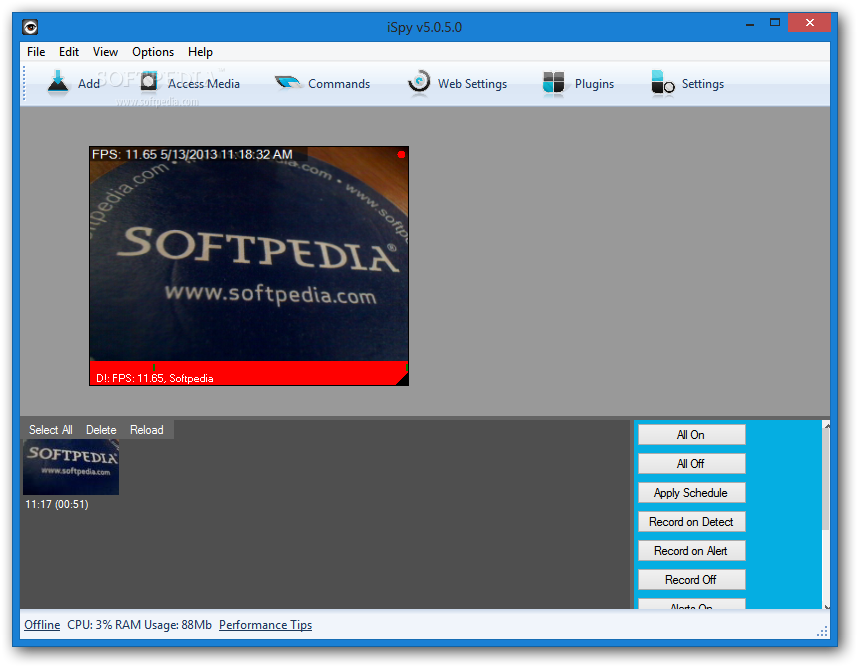This screenshot has width=858, height=667.
Task: Click camera window corner resize triangle
Action: point(402,379)
